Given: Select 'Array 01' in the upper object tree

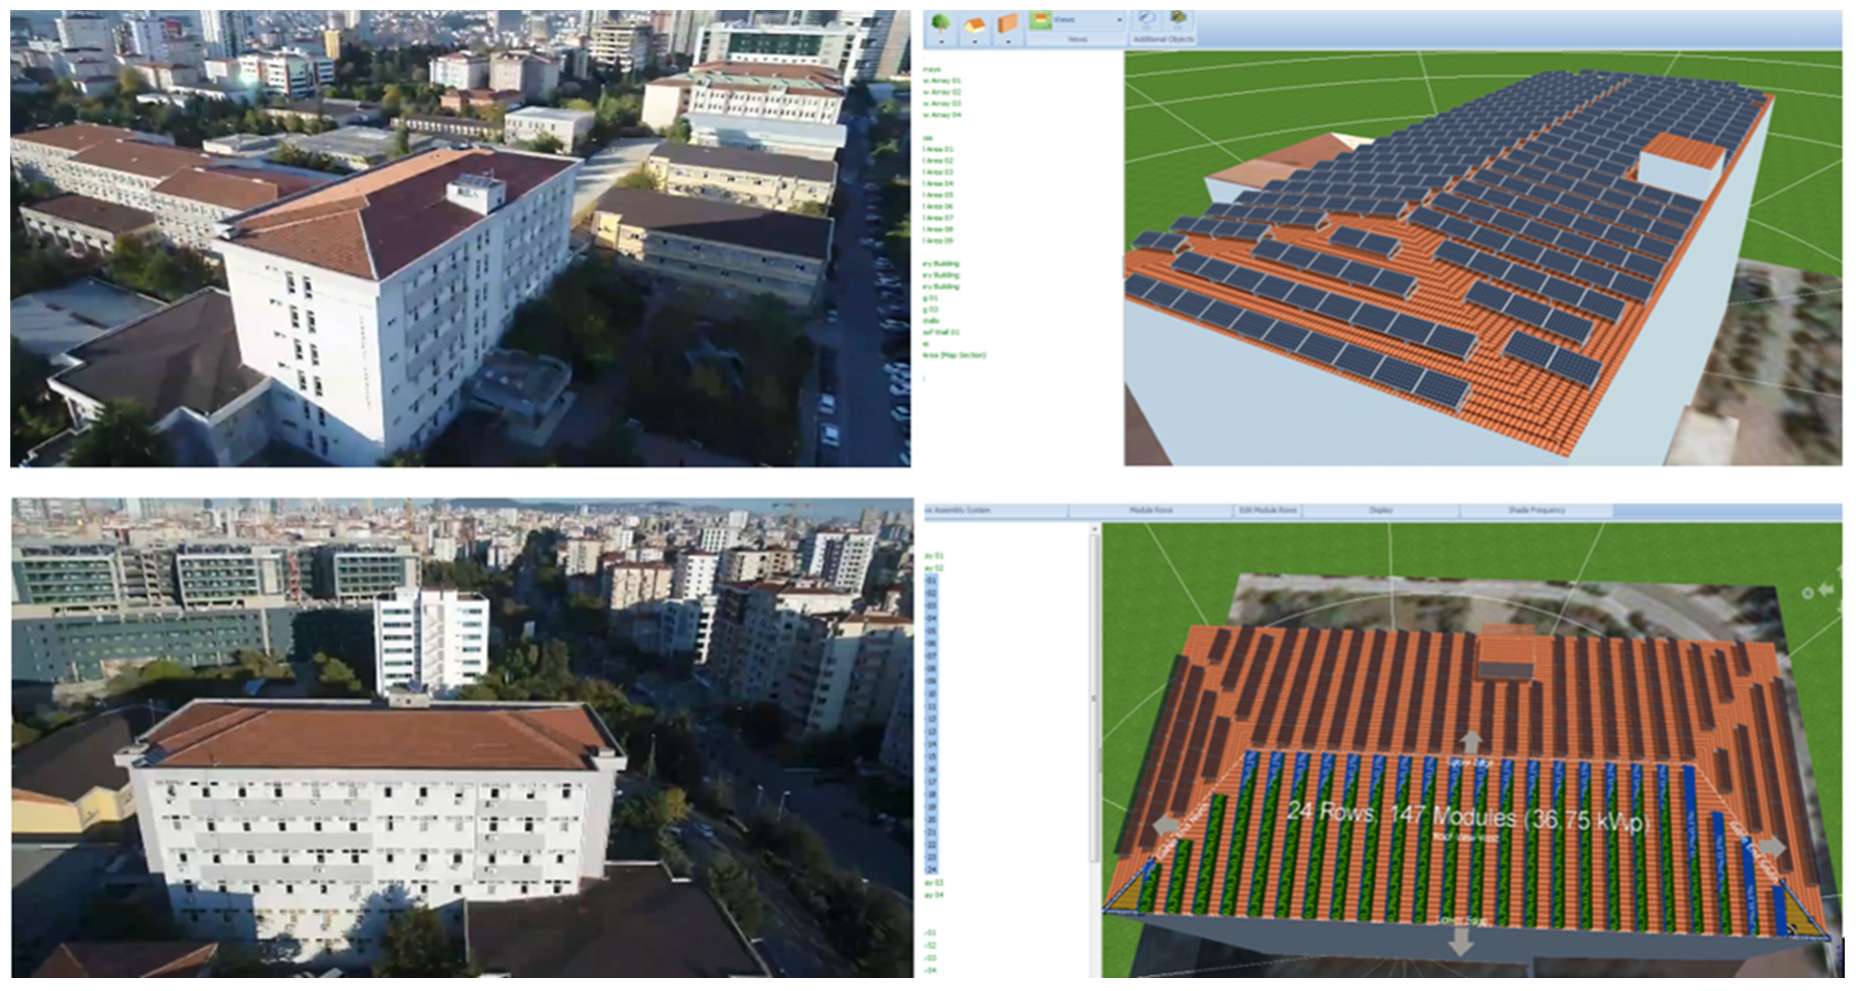Looking at the screenshot, I should (942, 81).
